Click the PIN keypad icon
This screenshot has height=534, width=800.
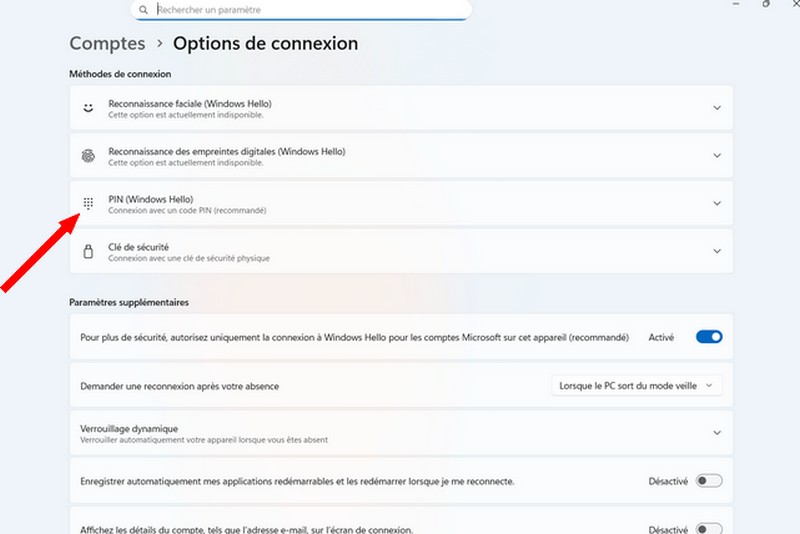pyautogui.click(x=88, y=203)
